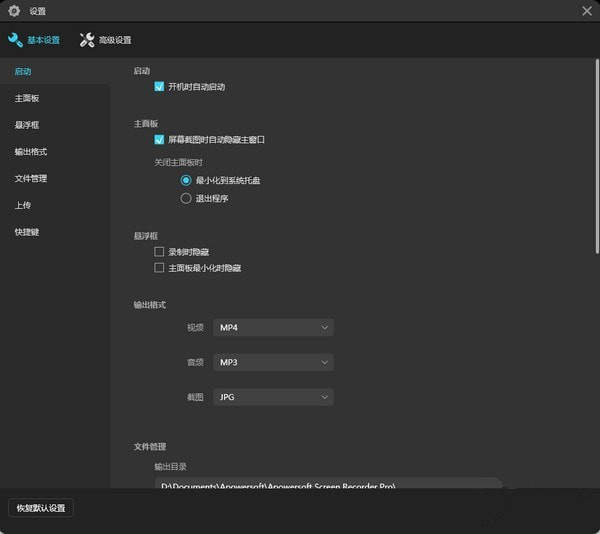
Task: Click the tools icon for 高级设置
Action: (x=87, y=40)
